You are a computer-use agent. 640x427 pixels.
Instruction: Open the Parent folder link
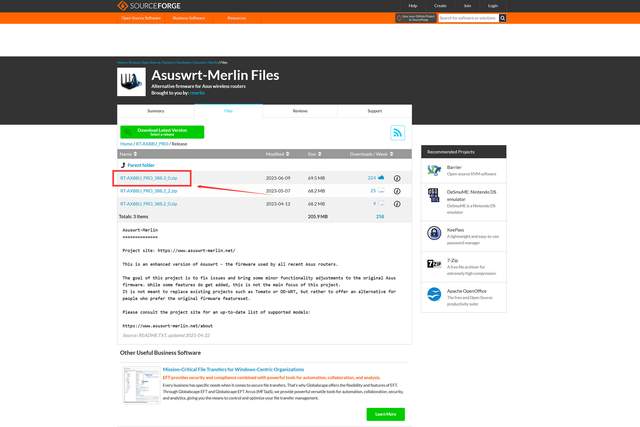click(141, 165)
